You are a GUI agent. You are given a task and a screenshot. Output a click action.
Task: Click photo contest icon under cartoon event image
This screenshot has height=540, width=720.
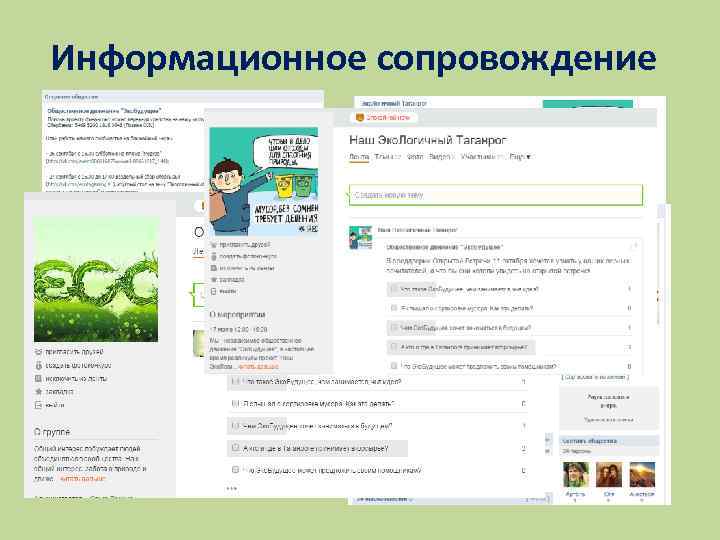point(214,256)
